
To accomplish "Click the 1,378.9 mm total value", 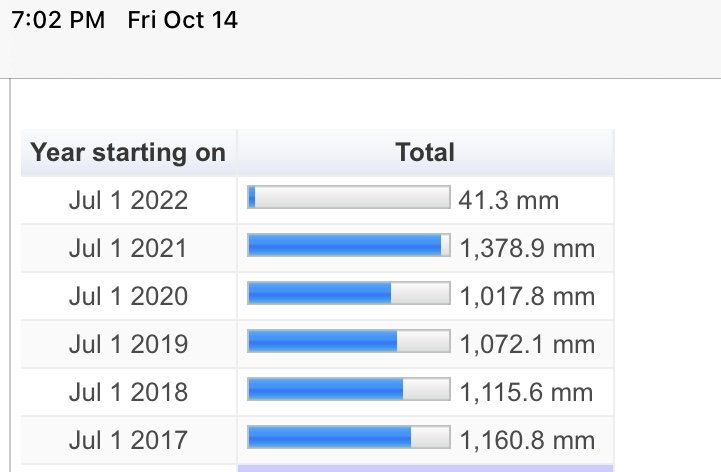I will (527, 248).
